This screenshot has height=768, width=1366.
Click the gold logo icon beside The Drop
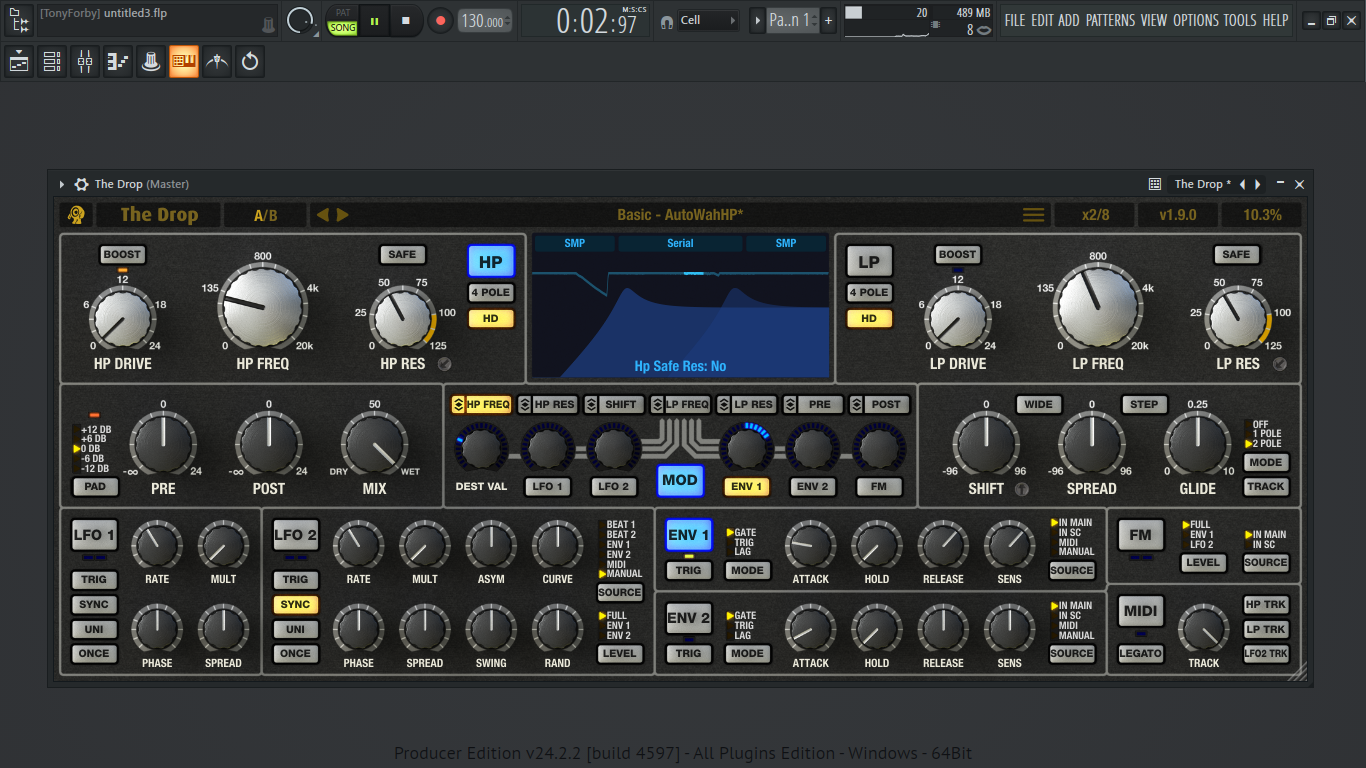[76, 215]
